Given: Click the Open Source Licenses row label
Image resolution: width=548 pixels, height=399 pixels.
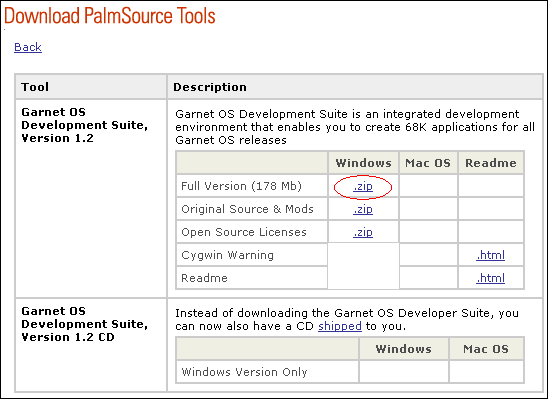Looking at the screenshot, I should click(x=244, y=232).
